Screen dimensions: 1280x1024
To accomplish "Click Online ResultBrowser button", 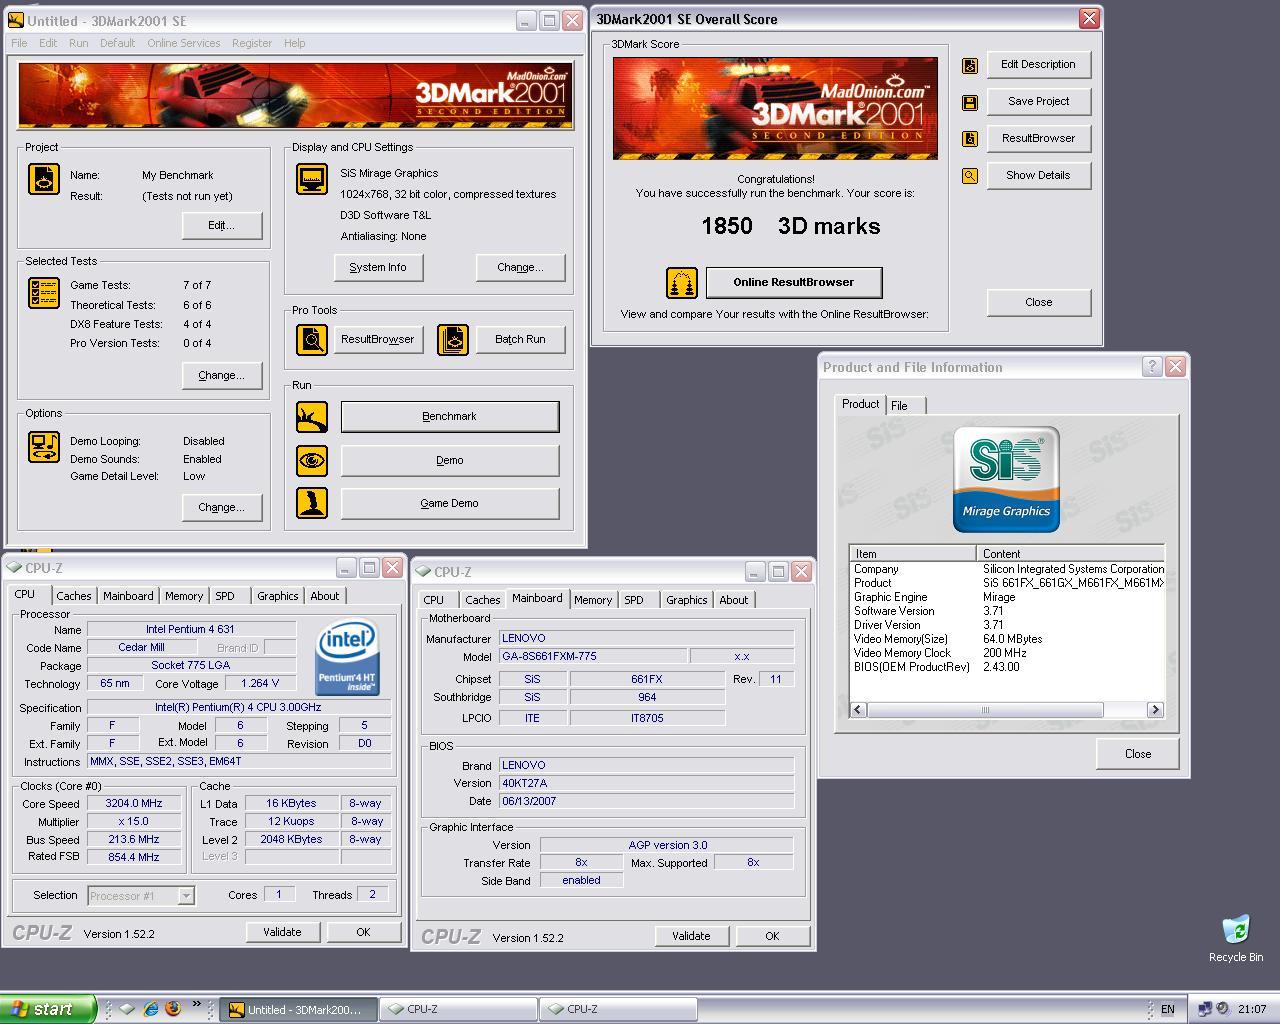I will click(x=794, y=283).
